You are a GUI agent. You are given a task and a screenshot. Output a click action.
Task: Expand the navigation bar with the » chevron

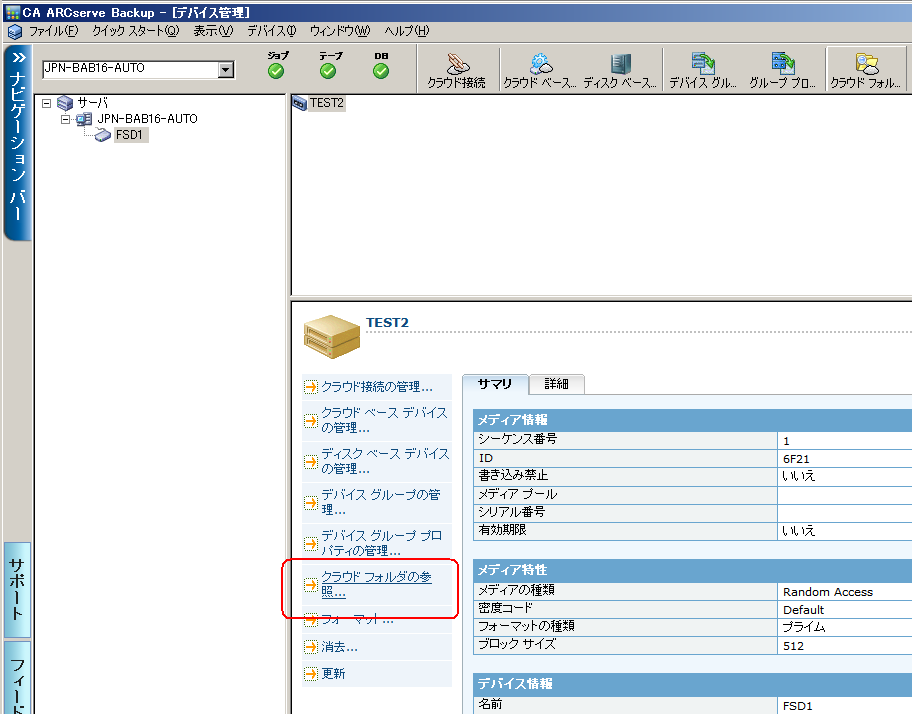click(x=19, y=58)
